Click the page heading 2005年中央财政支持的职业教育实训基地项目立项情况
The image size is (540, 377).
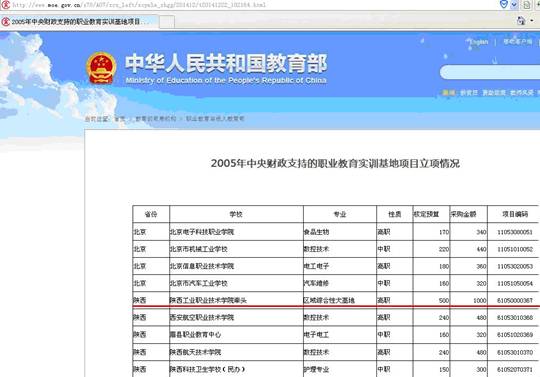pos(335,163)
